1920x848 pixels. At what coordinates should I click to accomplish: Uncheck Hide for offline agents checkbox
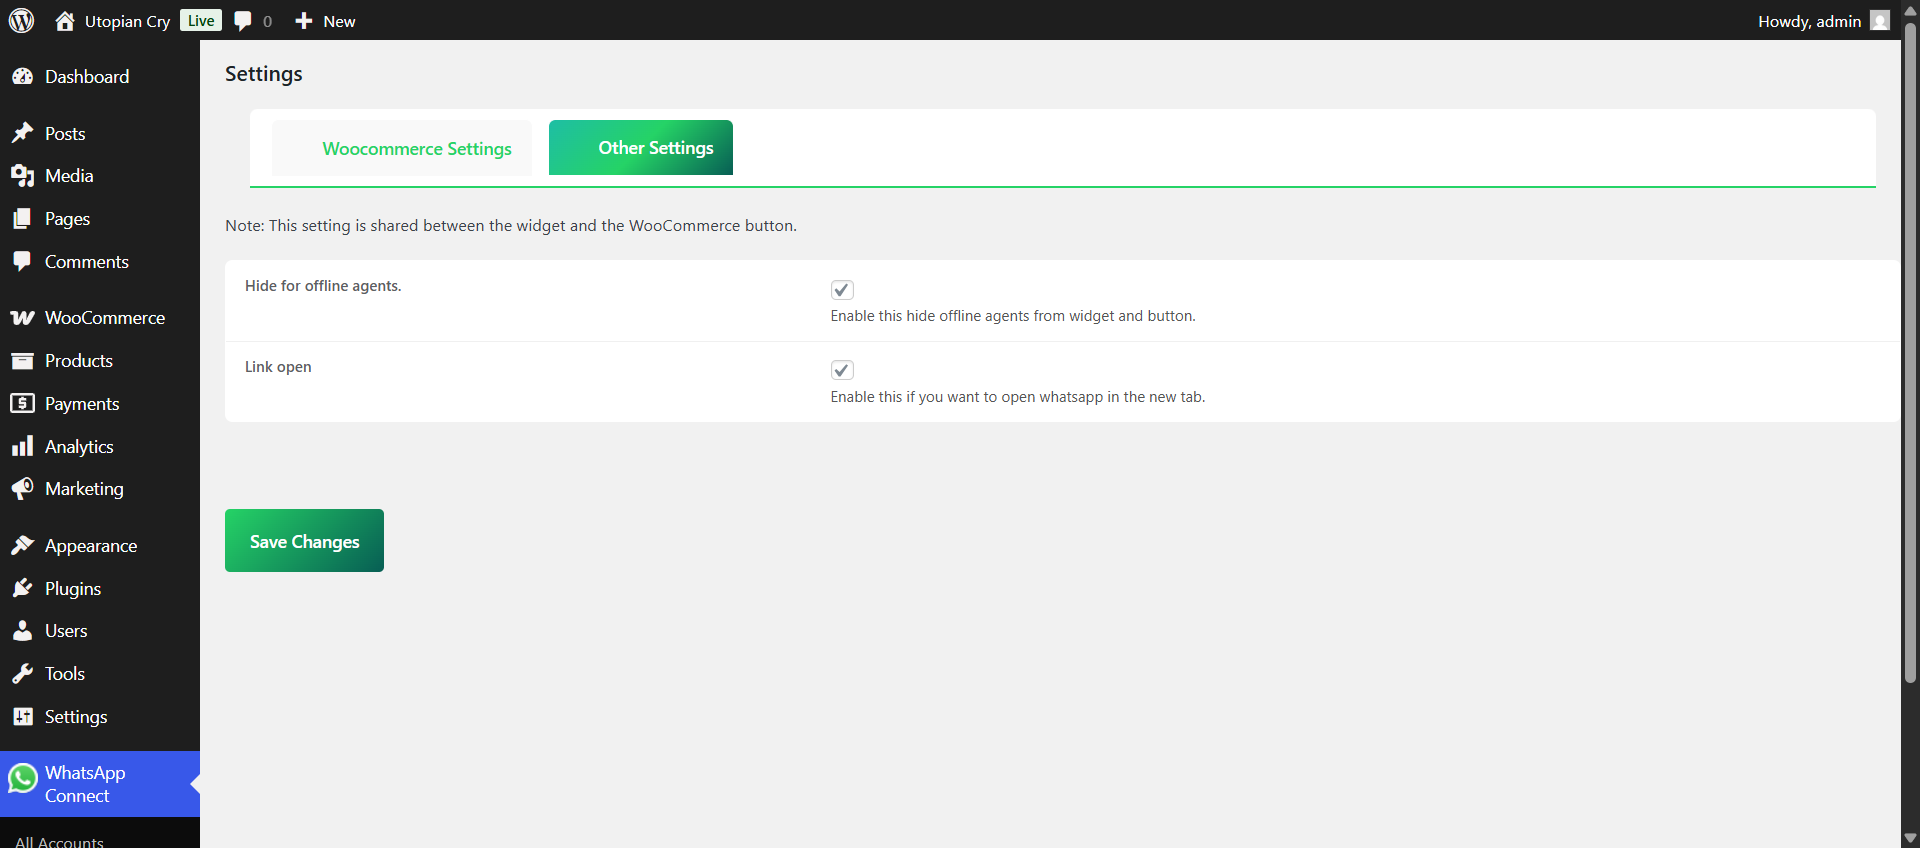coord(842,290)
